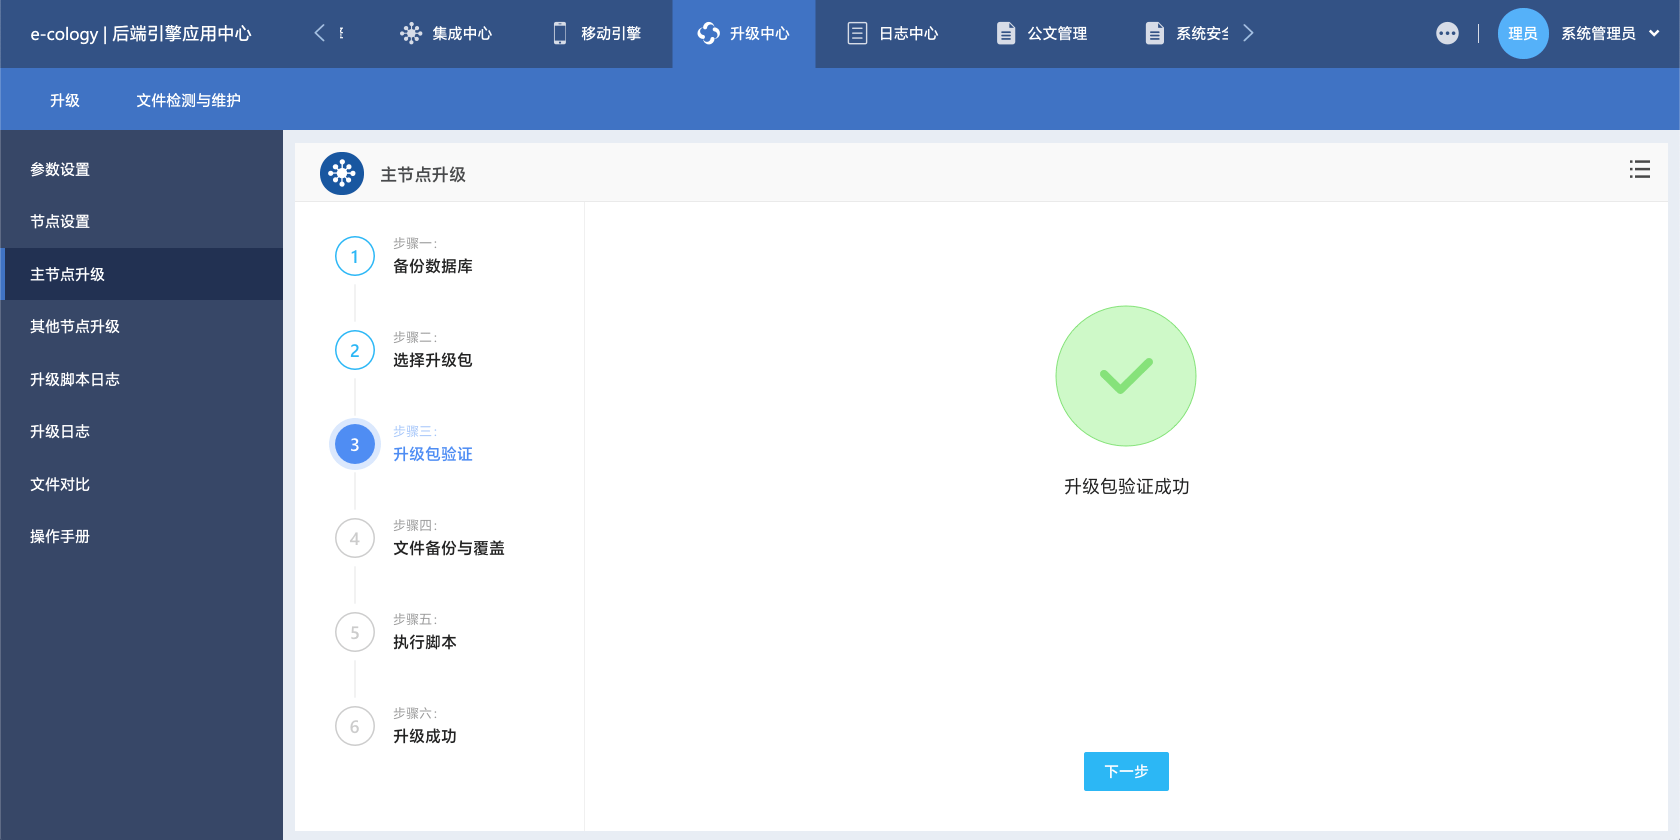Click step 2 circle for 选择升级包
Screen dimensions: 1680x840
[355, 350]
